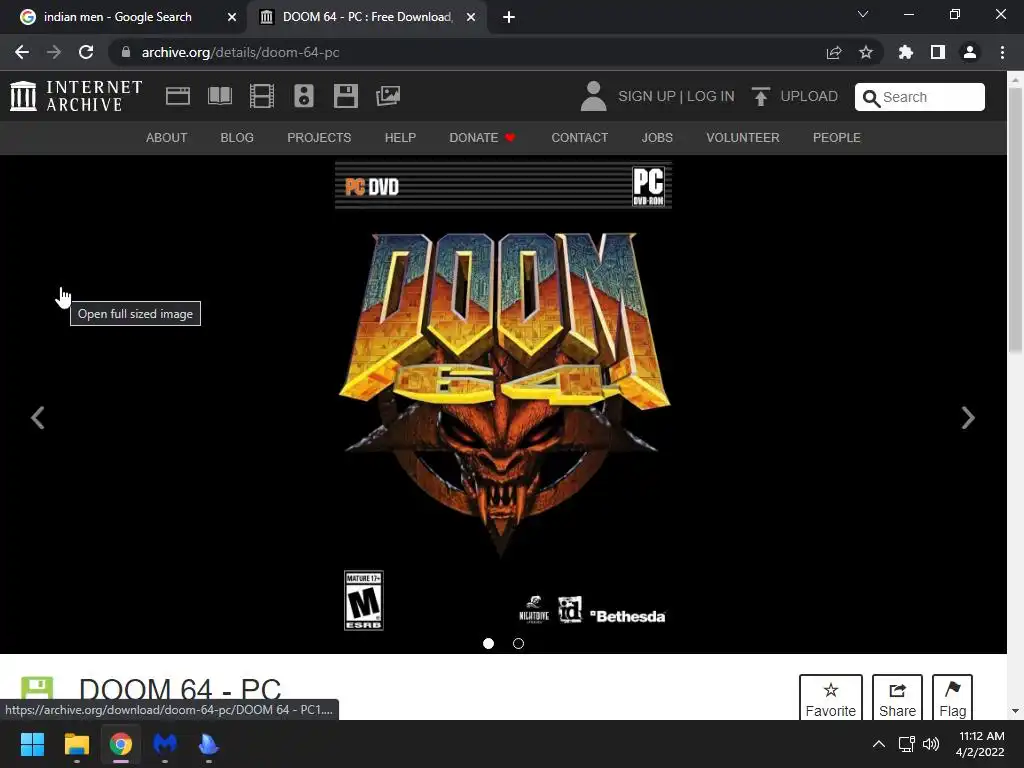Screen dimensions: 1024x768
Task: Go forward in browser history
Action: coord(54,52)
